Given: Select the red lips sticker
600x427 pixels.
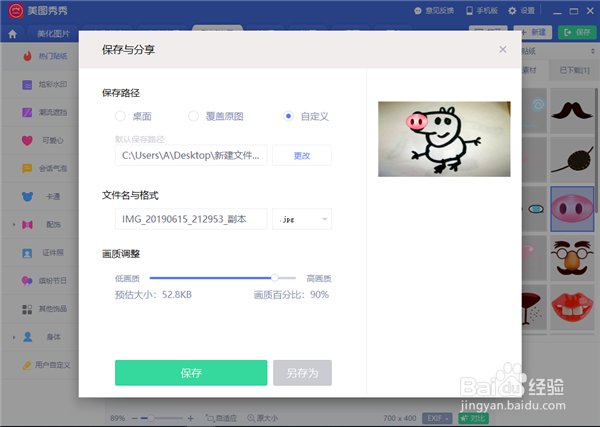Looking at the screenshot, I should [572, 307].
